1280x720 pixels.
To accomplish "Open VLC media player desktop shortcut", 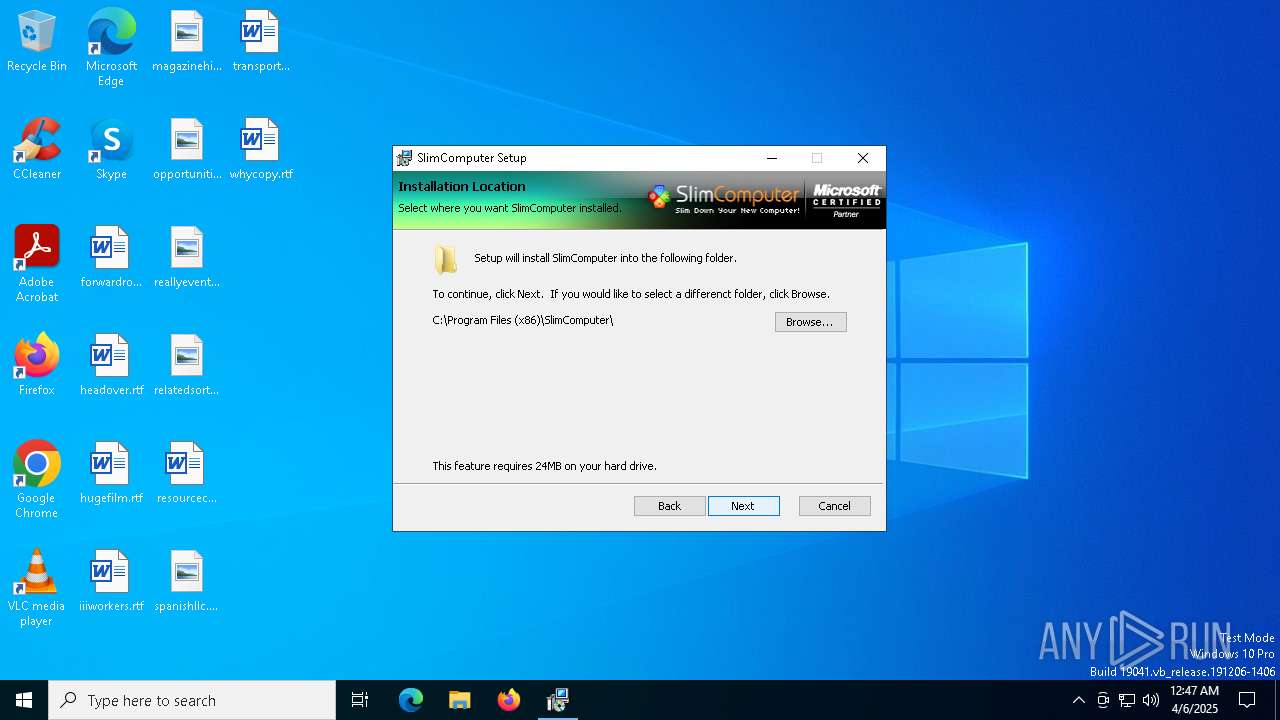I will click(x=37, y=589).
